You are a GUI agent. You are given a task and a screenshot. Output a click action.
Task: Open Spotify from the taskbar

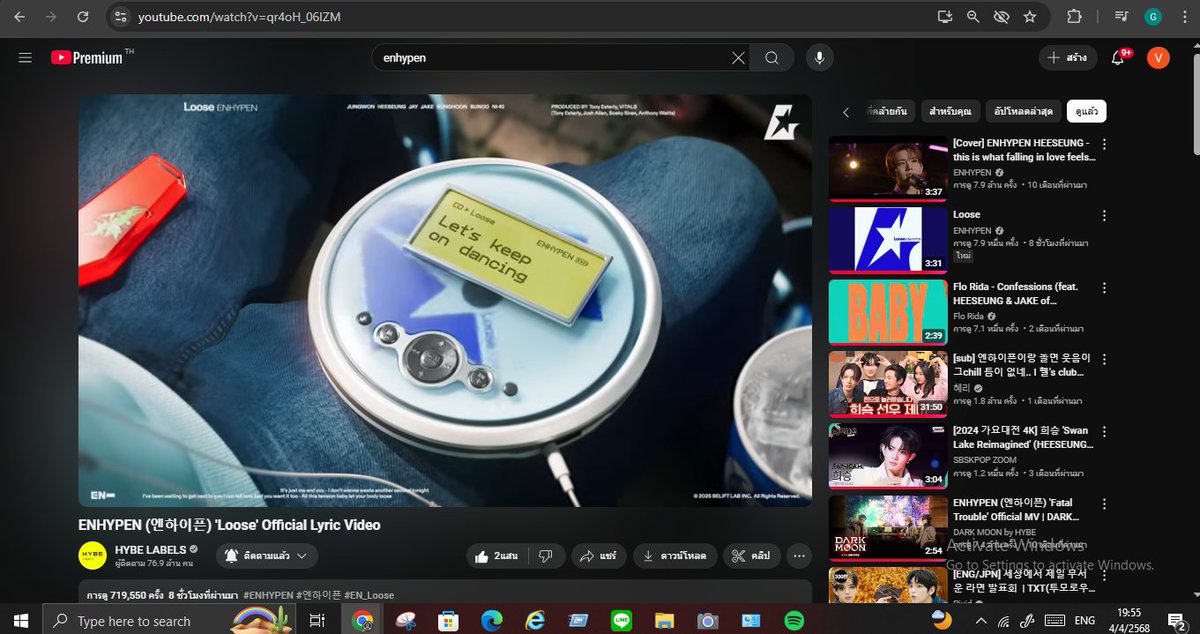tap(795, 620)
